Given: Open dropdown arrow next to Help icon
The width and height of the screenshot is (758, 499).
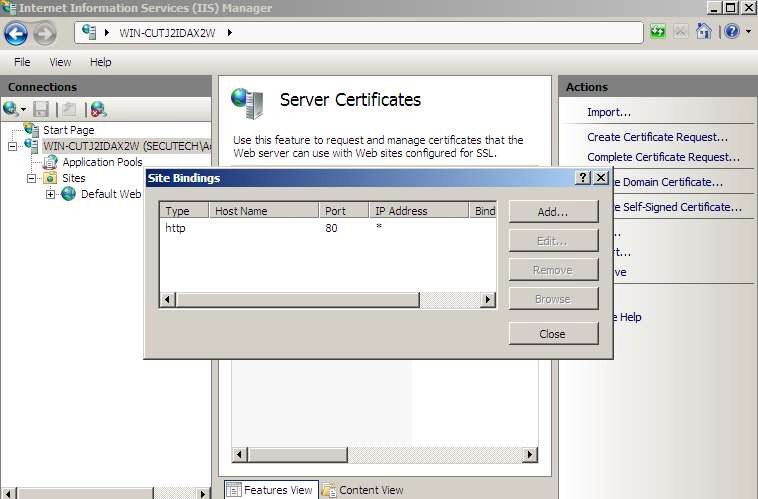Looking at the screenshot, I should (748, 32).
